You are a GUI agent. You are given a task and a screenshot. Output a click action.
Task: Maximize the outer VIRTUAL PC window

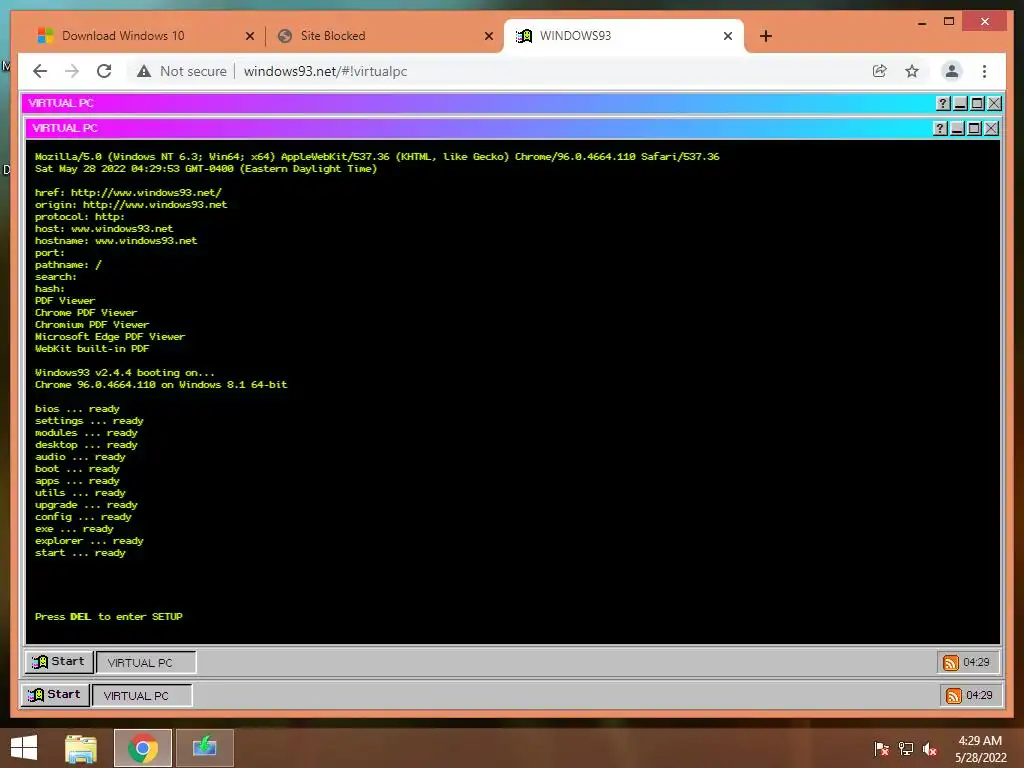pos(977,103)
